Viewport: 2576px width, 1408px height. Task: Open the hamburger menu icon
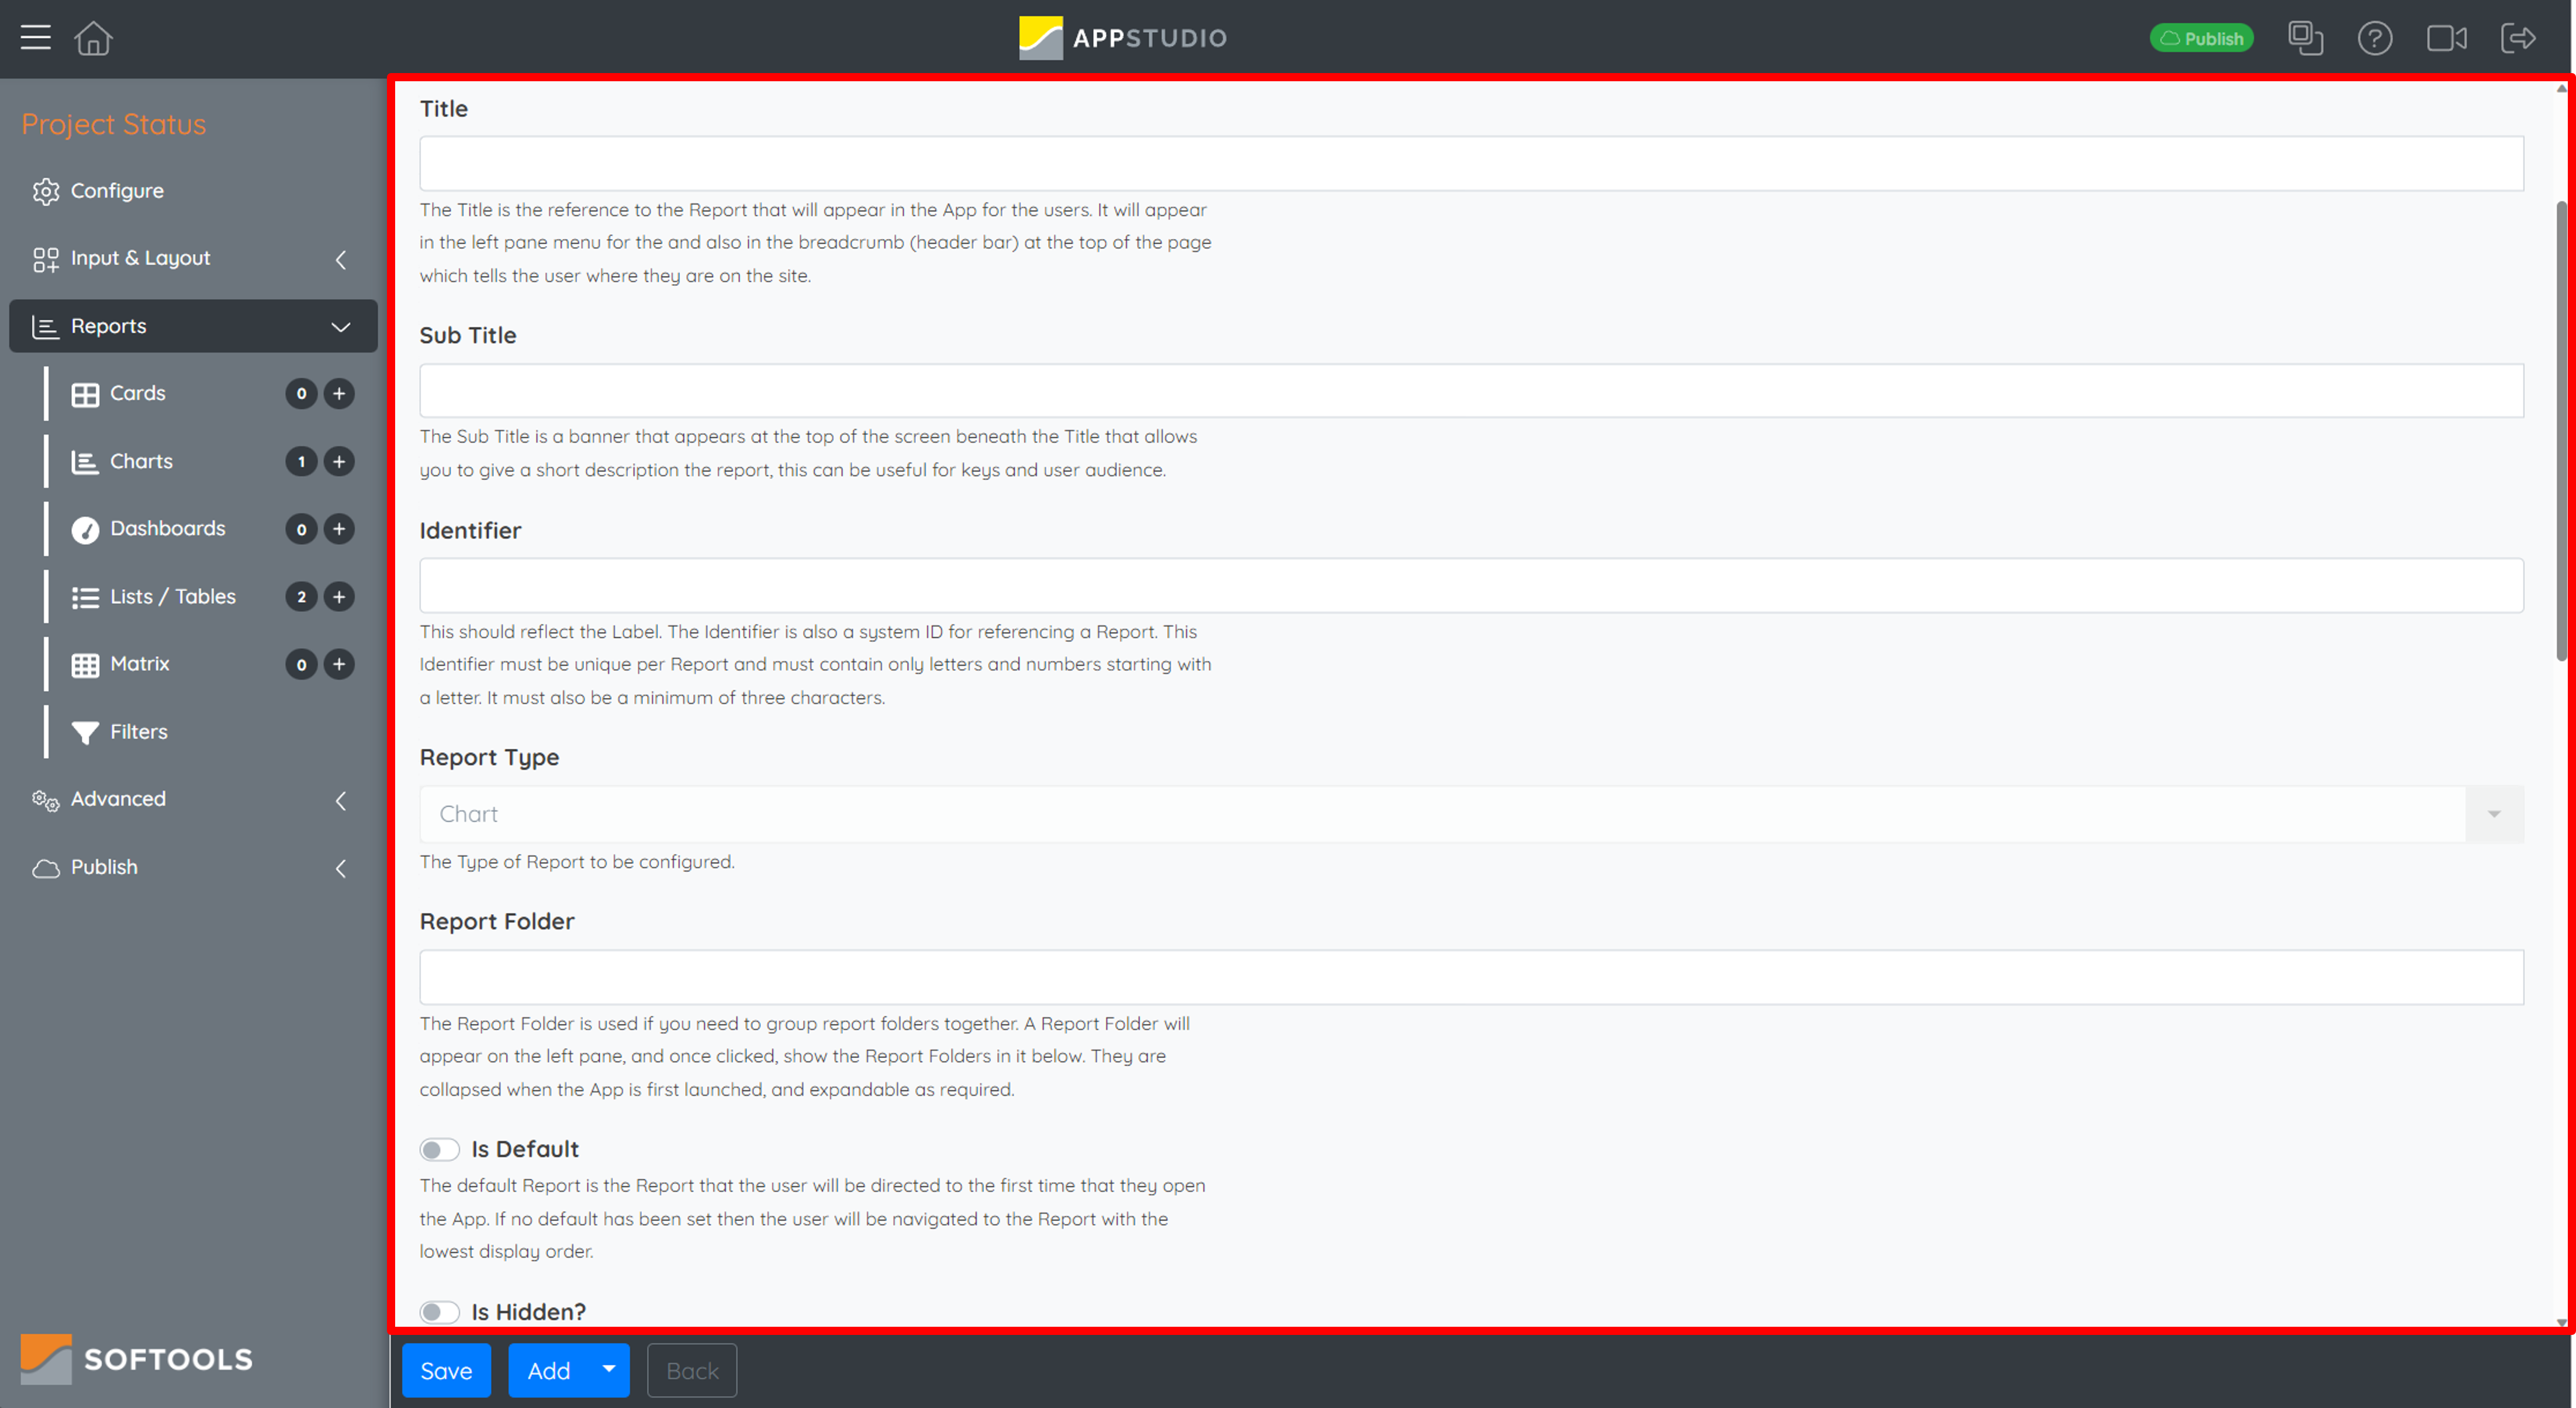point(36,38)
